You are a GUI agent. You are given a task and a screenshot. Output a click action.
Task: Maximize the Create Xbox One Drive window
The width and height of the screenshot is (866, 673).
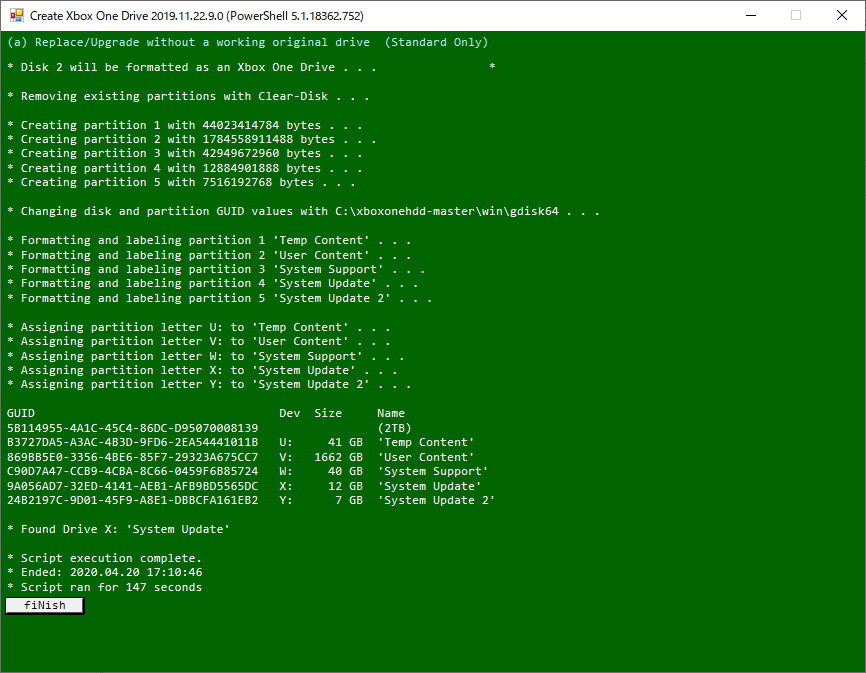[x=796, y=15]
